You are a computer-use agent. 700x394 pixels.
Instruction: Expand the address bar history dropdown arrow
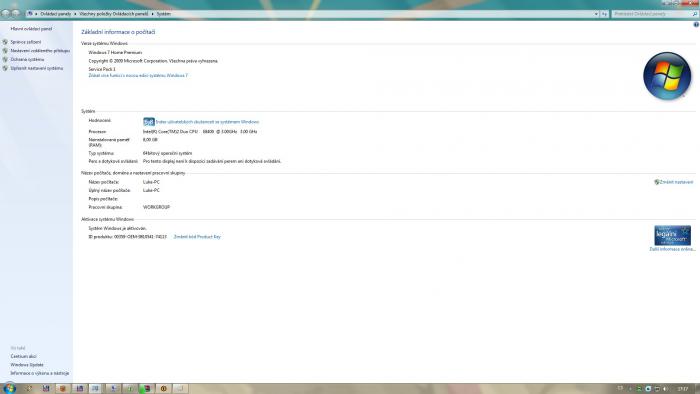click(596, 14)
